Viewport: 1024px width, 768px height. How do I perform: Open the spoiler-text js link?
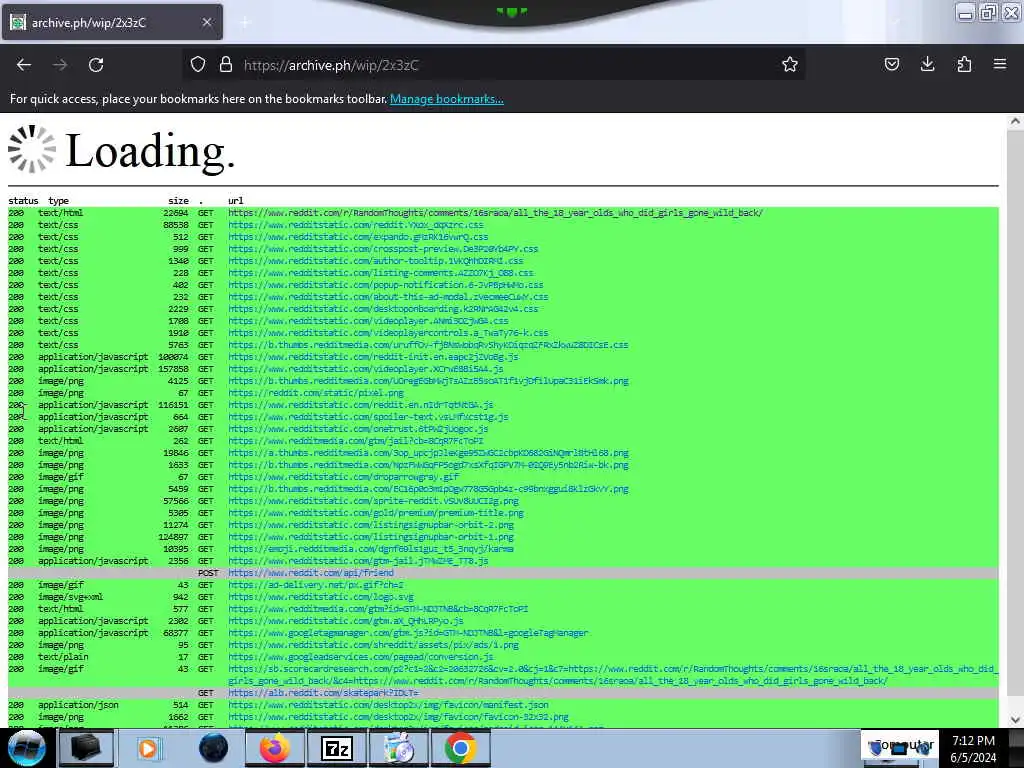click(368, 417)
